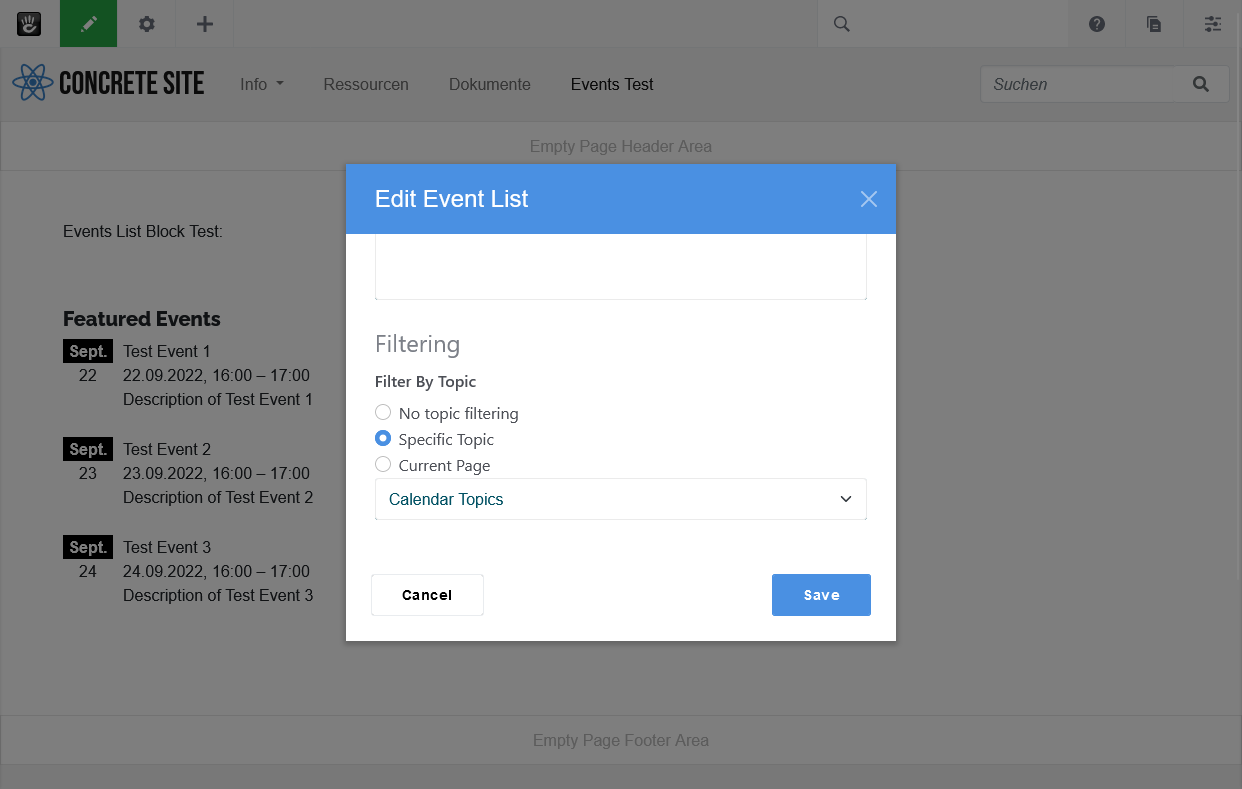Viewport: 1242px width, 789px height.
Task: Add a new block using the plus icon
Action: coord(204,23)
